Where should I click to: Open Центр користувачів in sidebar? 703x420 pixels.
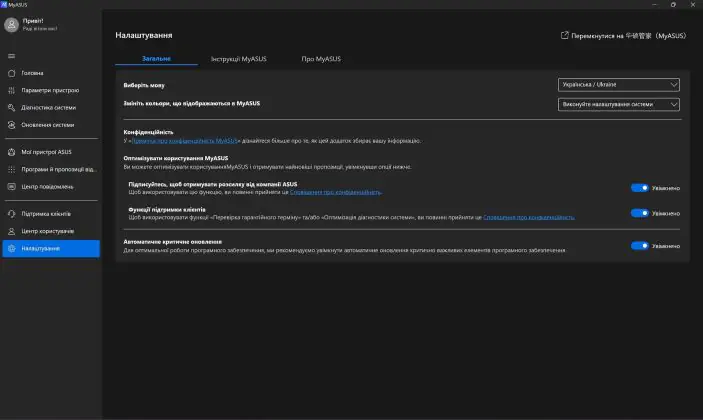click(51, 231)
